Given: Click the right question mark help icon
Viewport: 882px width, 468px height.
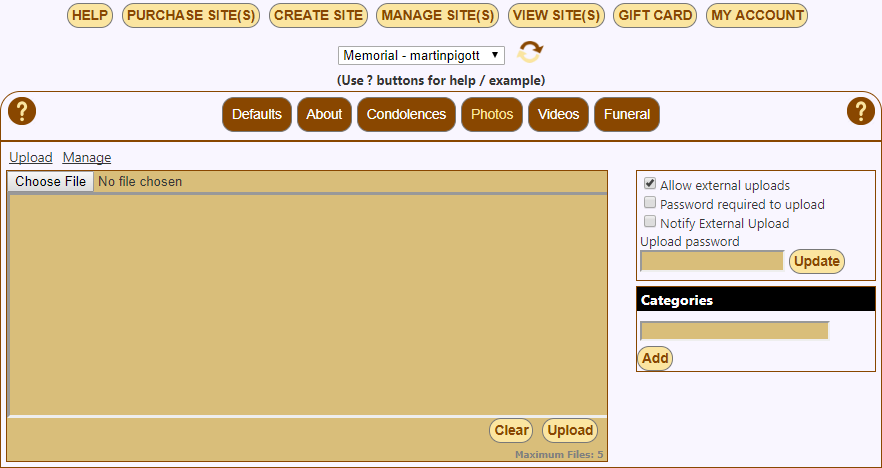Looking at the screenshot, I should click(x=860, y=112).
